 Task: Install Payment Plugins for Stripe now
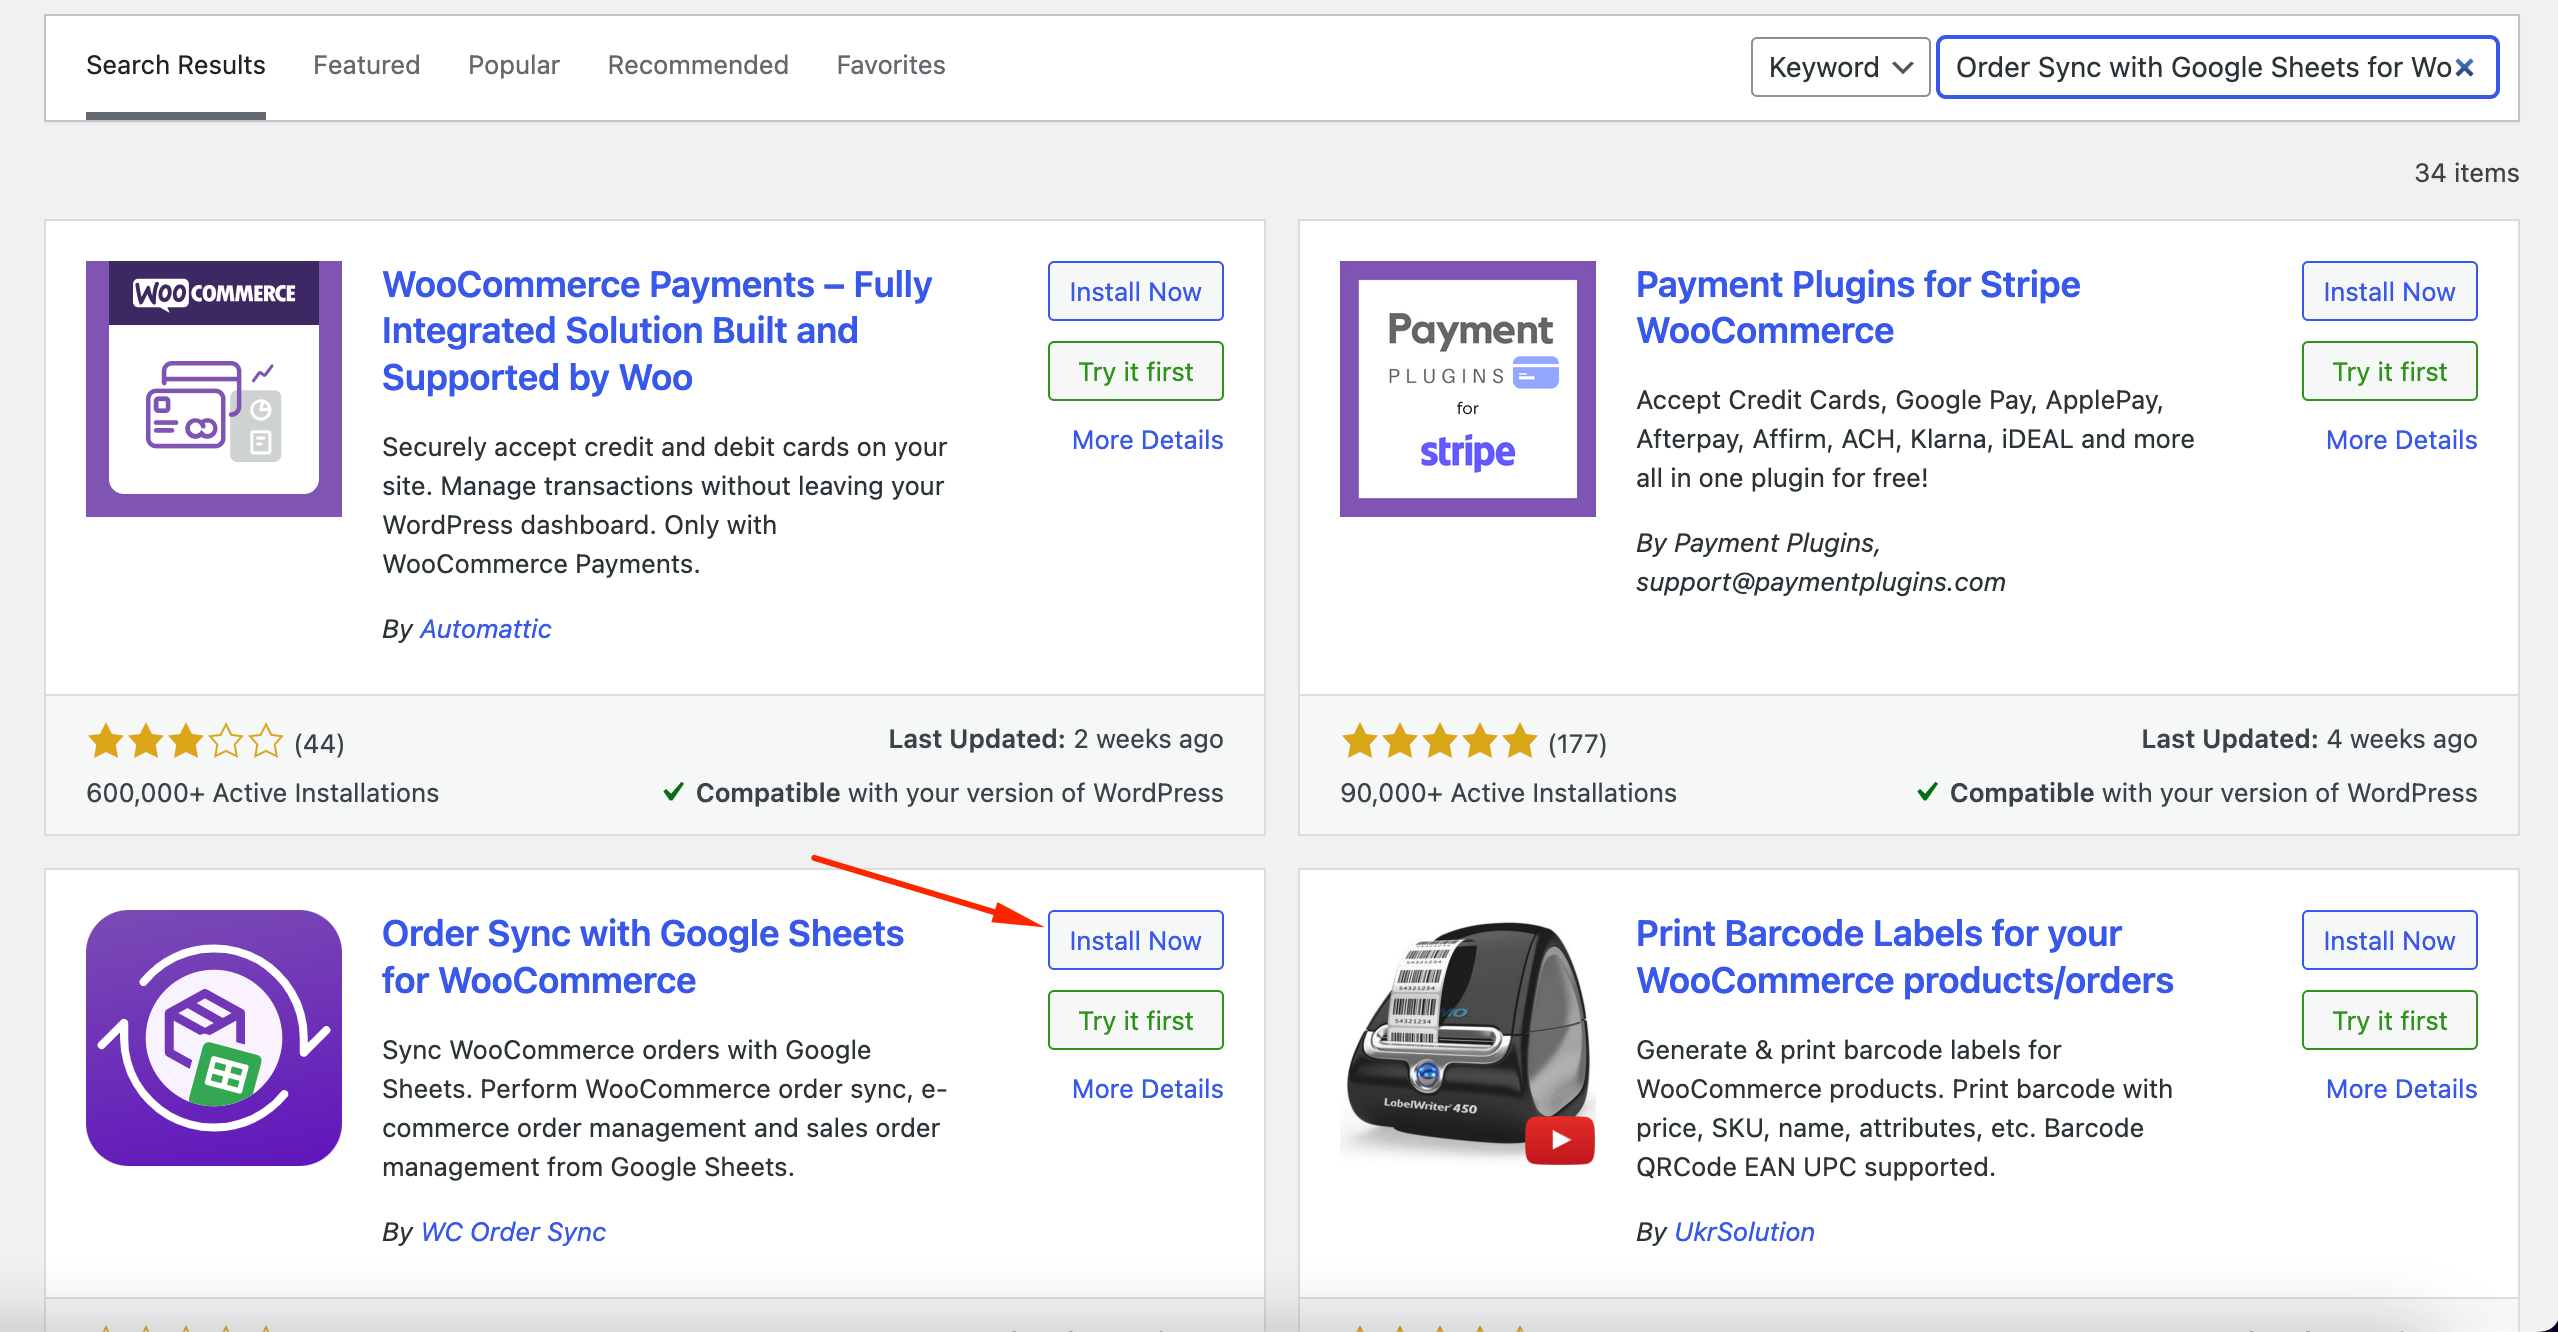click(2390, 292)
